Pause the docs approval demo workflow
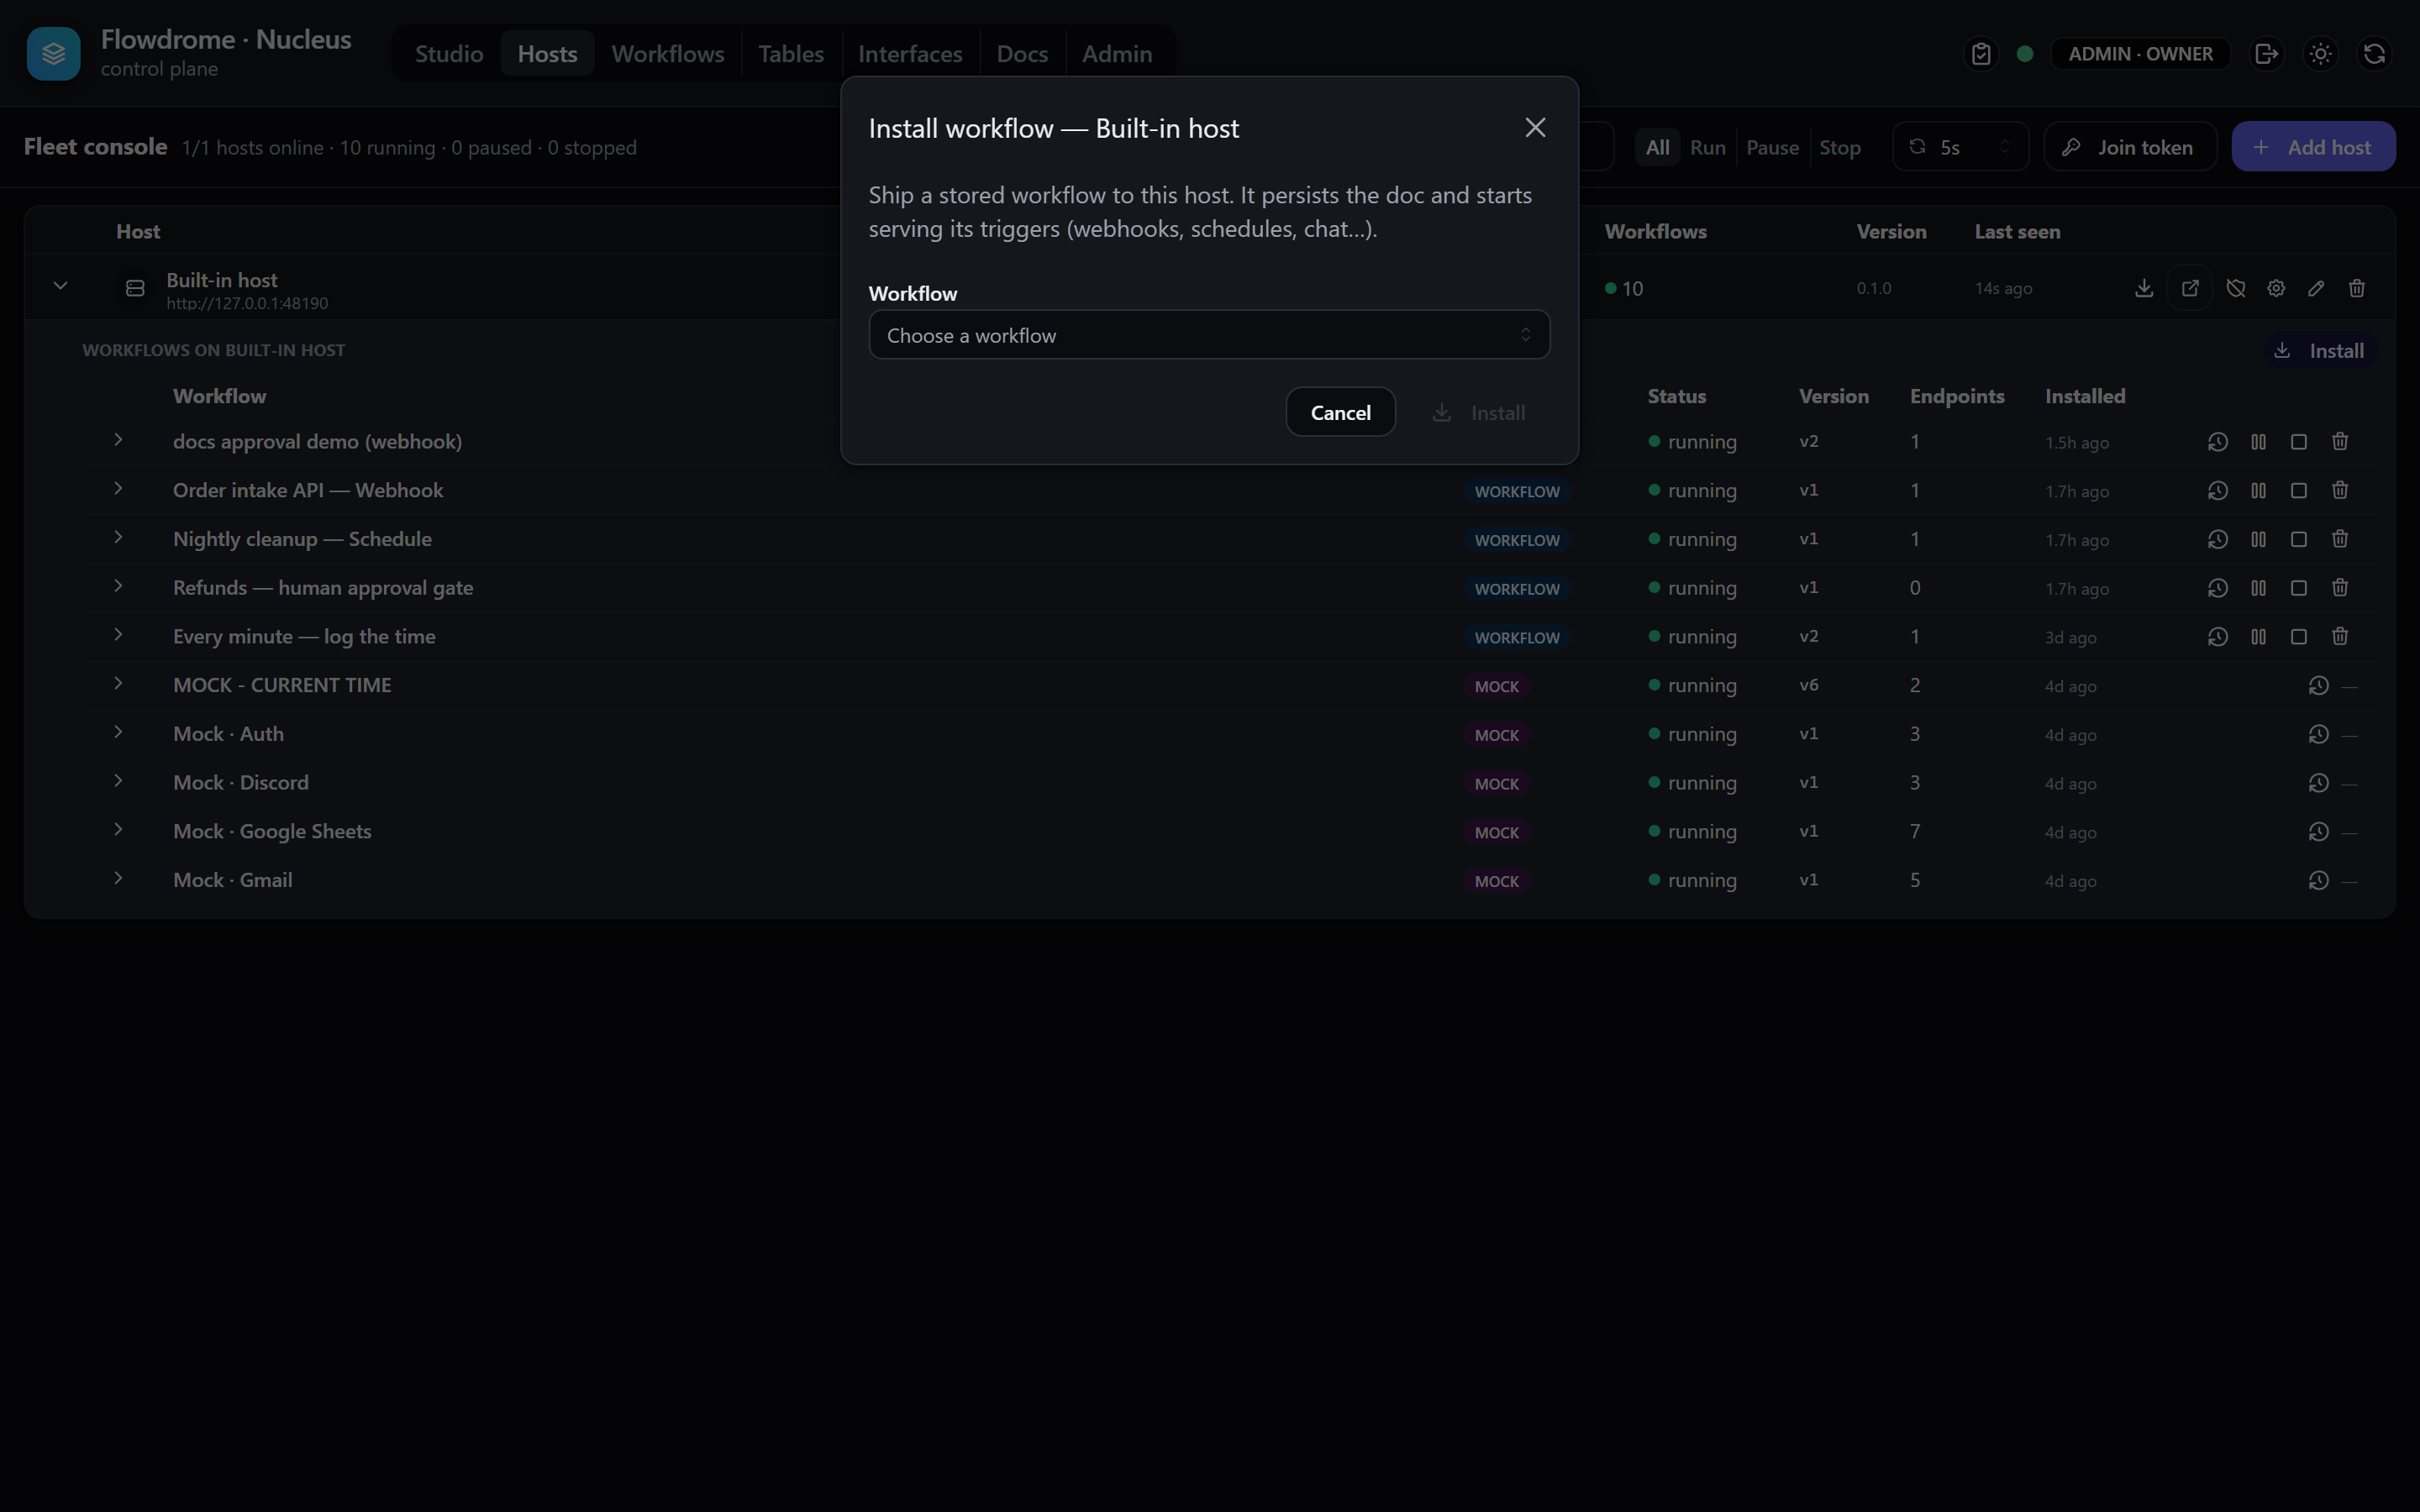This screenshot has width=2420, height=1512. pos(2258,442)
